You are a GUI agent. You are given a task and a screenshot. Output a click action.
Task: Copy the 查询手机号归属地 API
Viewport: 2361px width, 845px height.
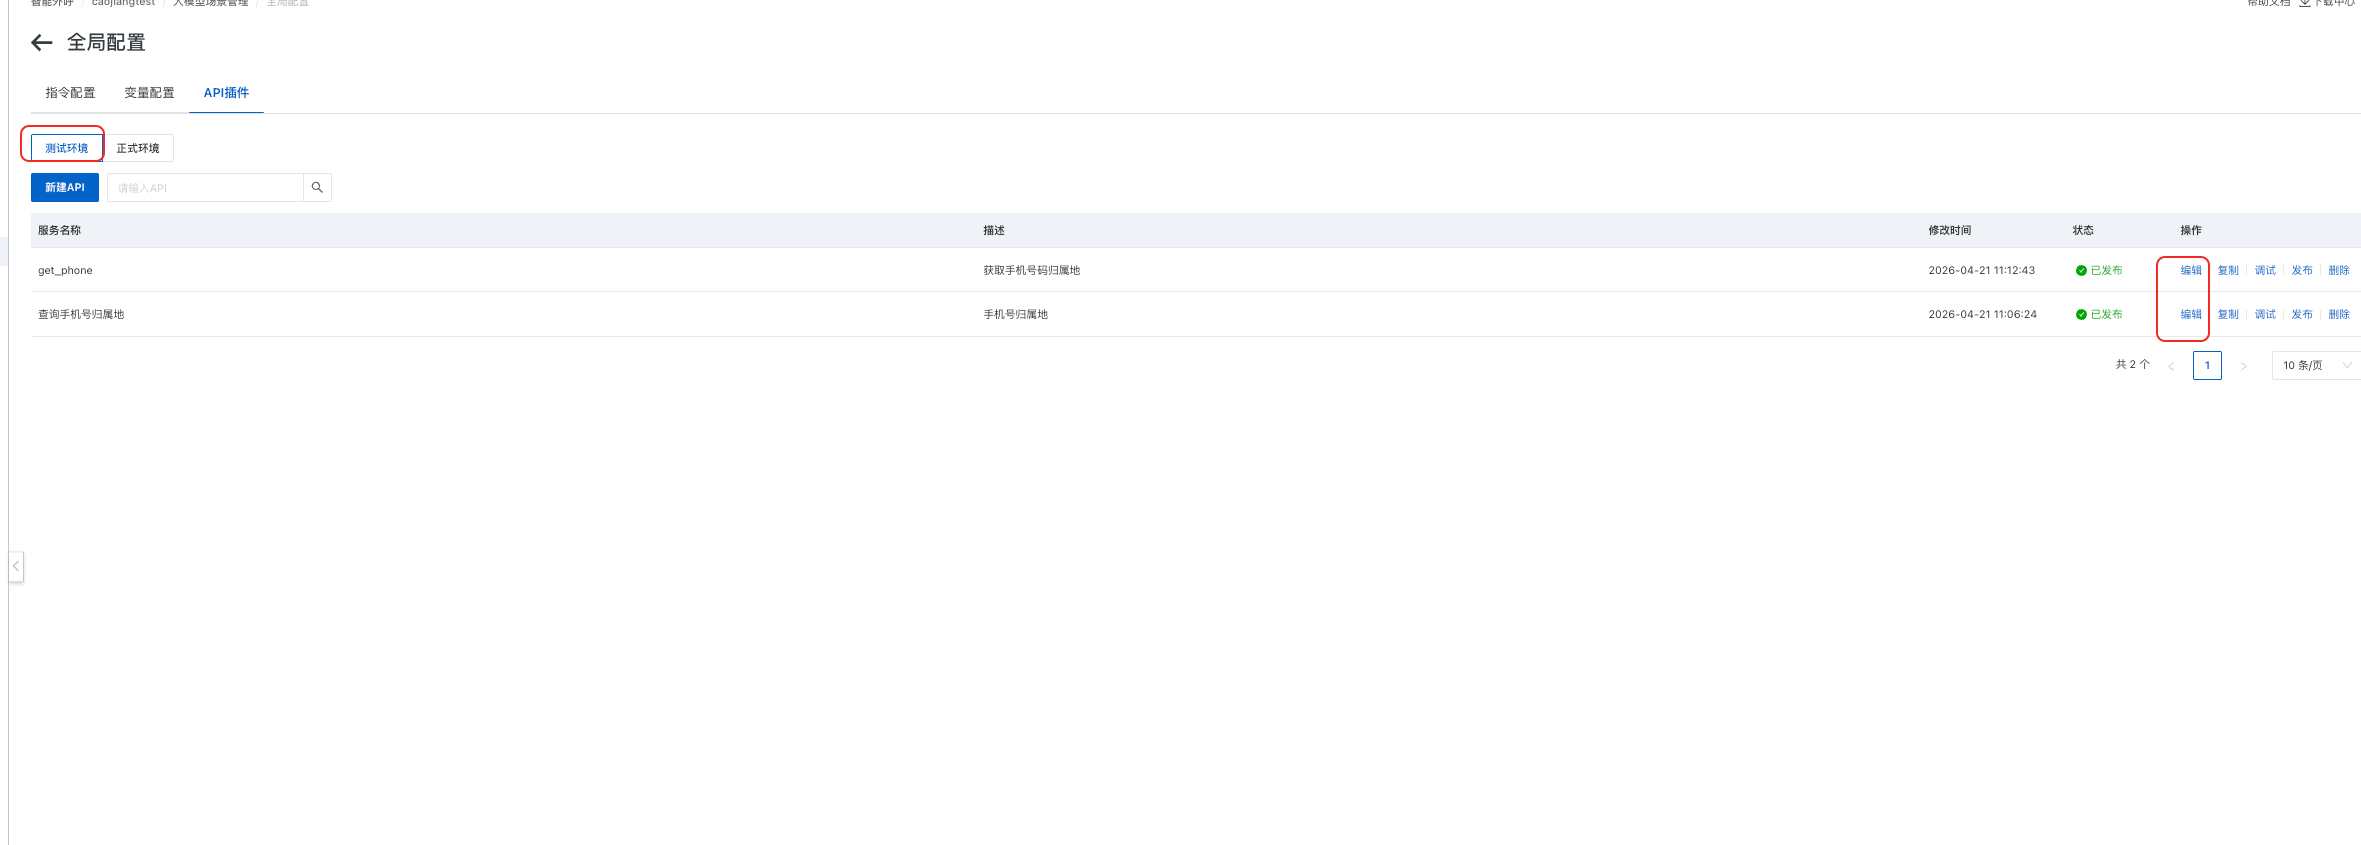pyautogui.click(x=2228, y=314)
